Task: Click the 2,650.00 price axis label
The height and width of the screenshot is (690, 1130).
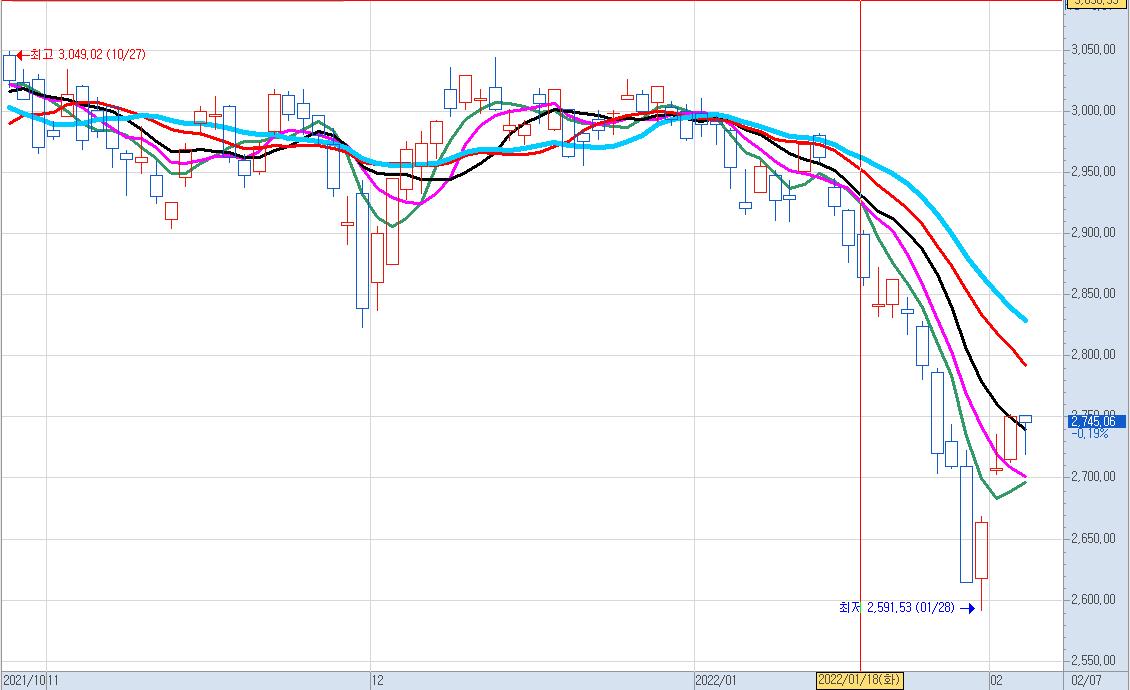Action: (x=1093, y=539)
